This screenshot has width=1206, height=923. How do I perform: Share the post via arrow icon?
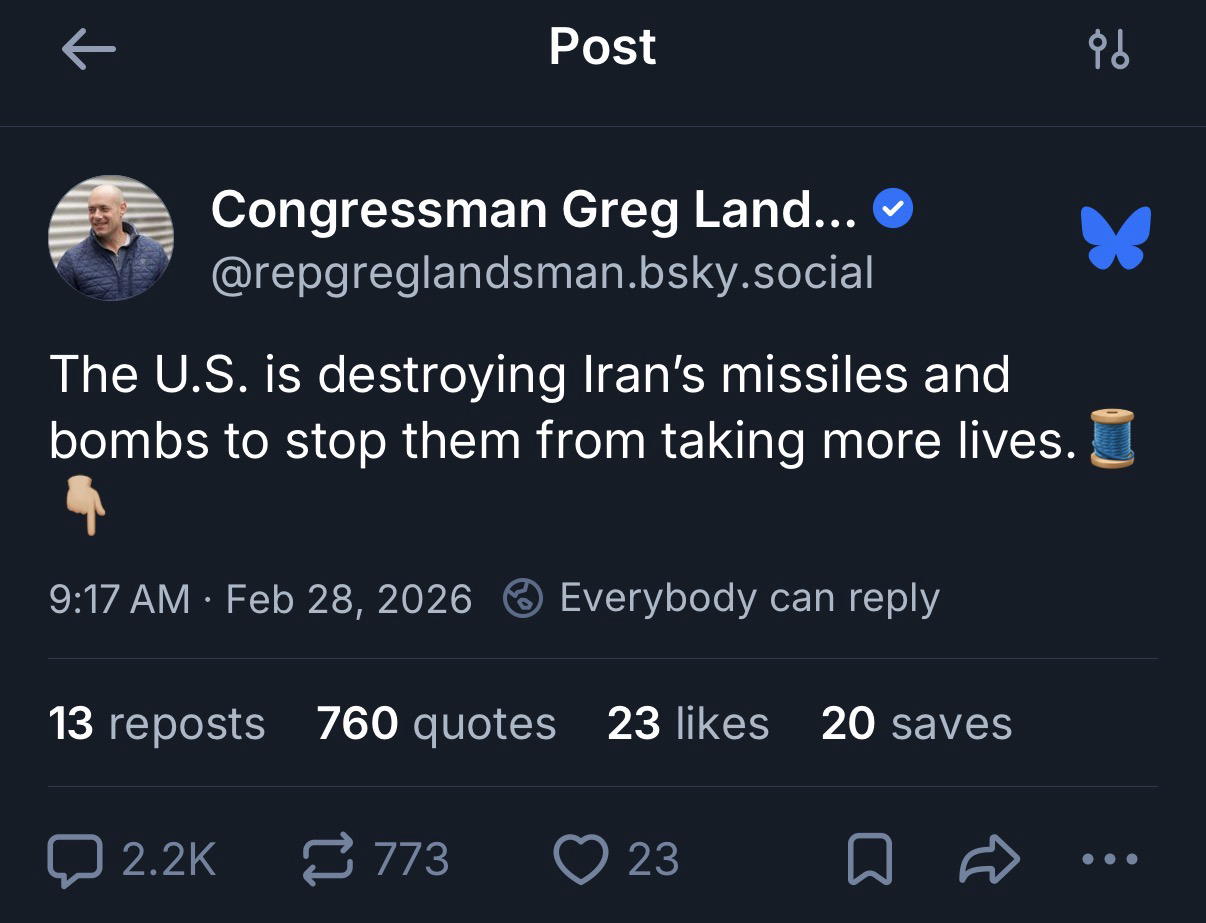pyautogui.click(x=989, y=859)
